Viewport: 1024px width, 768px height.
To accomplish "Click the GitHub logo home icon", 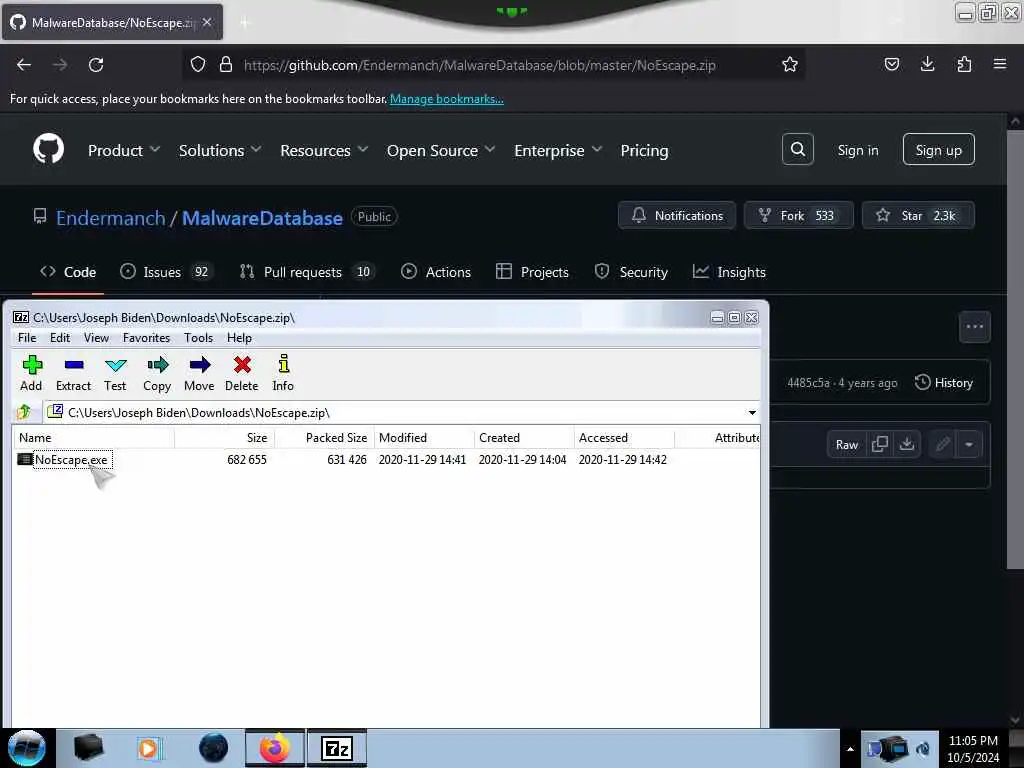I will pyautogui.click(x=48, y=150).
